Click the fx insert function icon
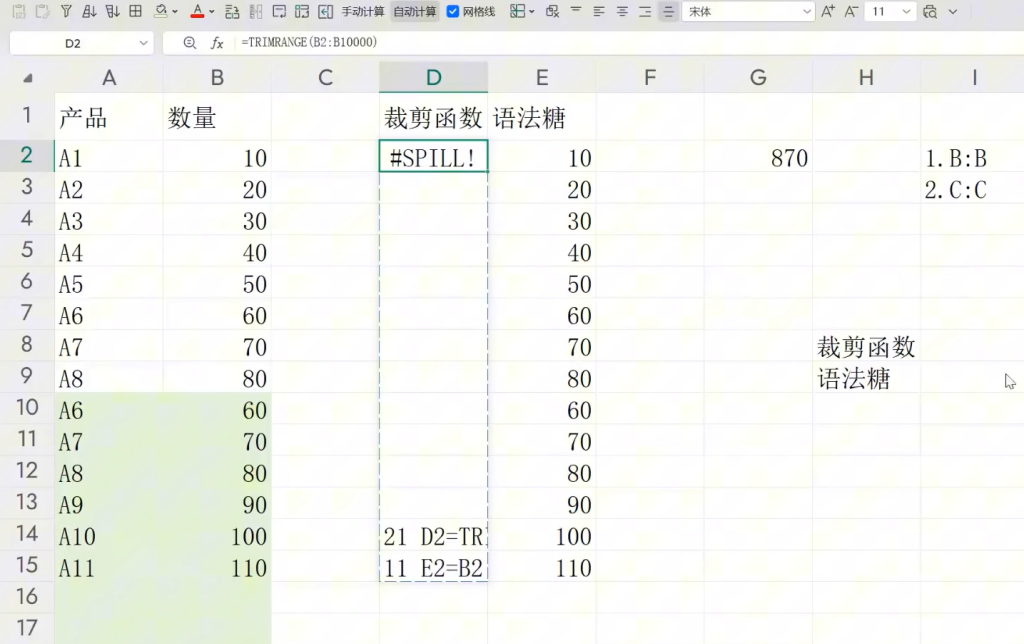Image resolution: width=1024 pixels, height=644 pixels. pyautogui.click(x=217, y=43)
